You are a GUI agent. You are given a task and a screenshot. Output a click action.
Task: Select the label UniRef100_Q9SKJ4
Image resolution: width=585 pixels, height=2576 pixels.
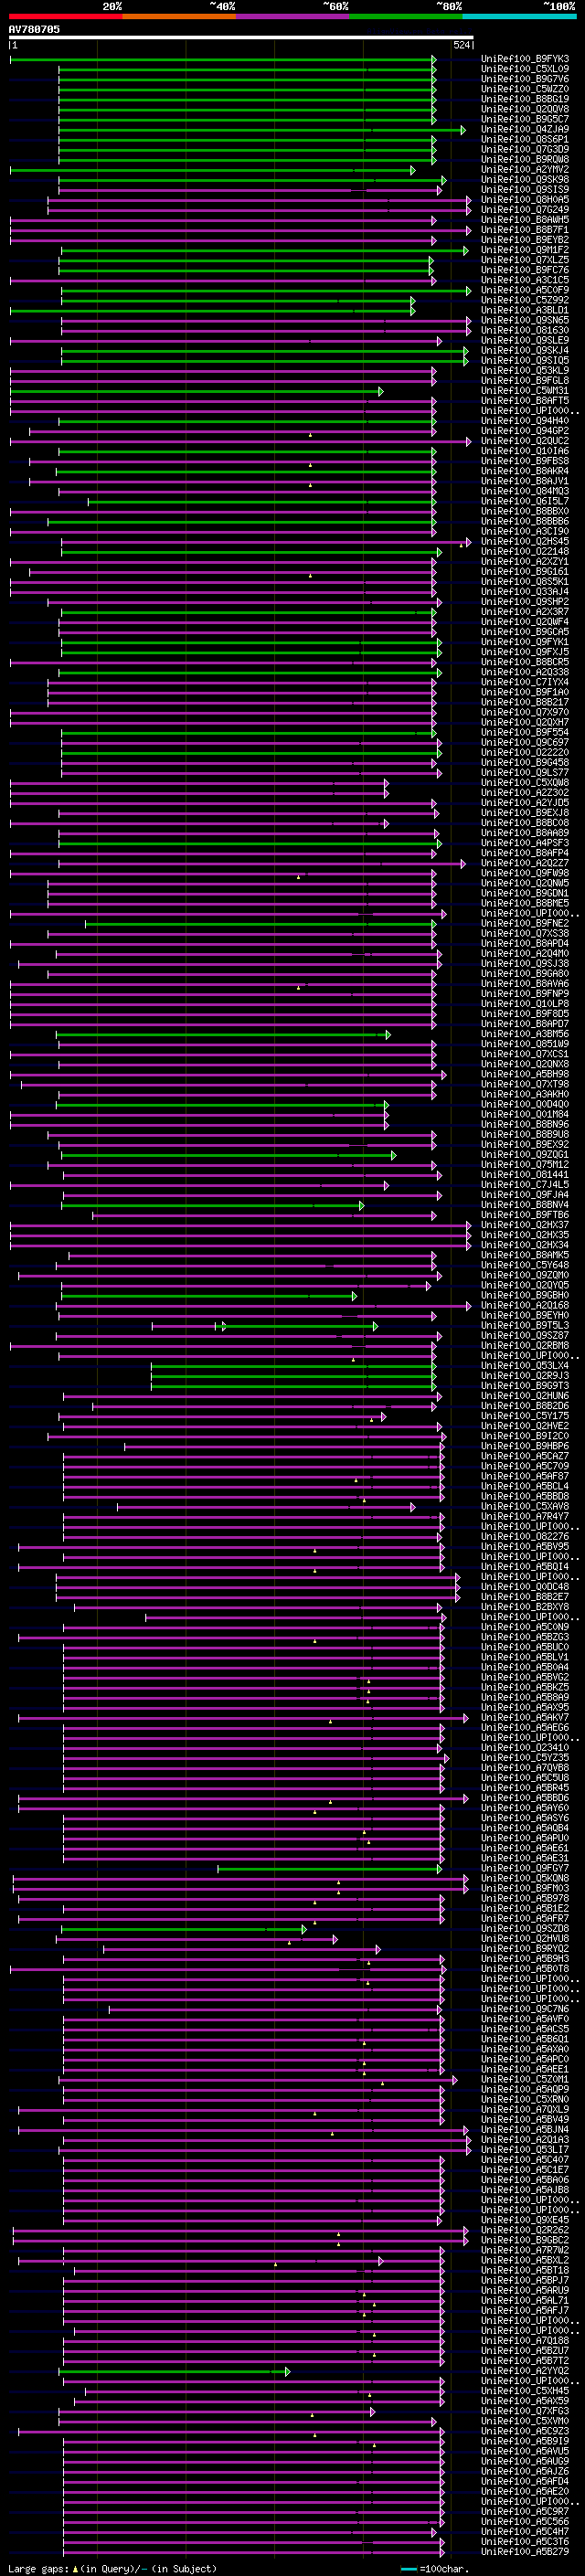point(525,350)
